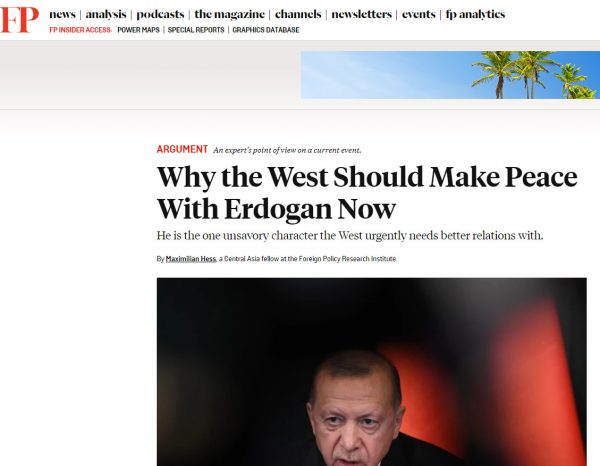Open author Maximilian Hess profile link

[x=191, y=259]
